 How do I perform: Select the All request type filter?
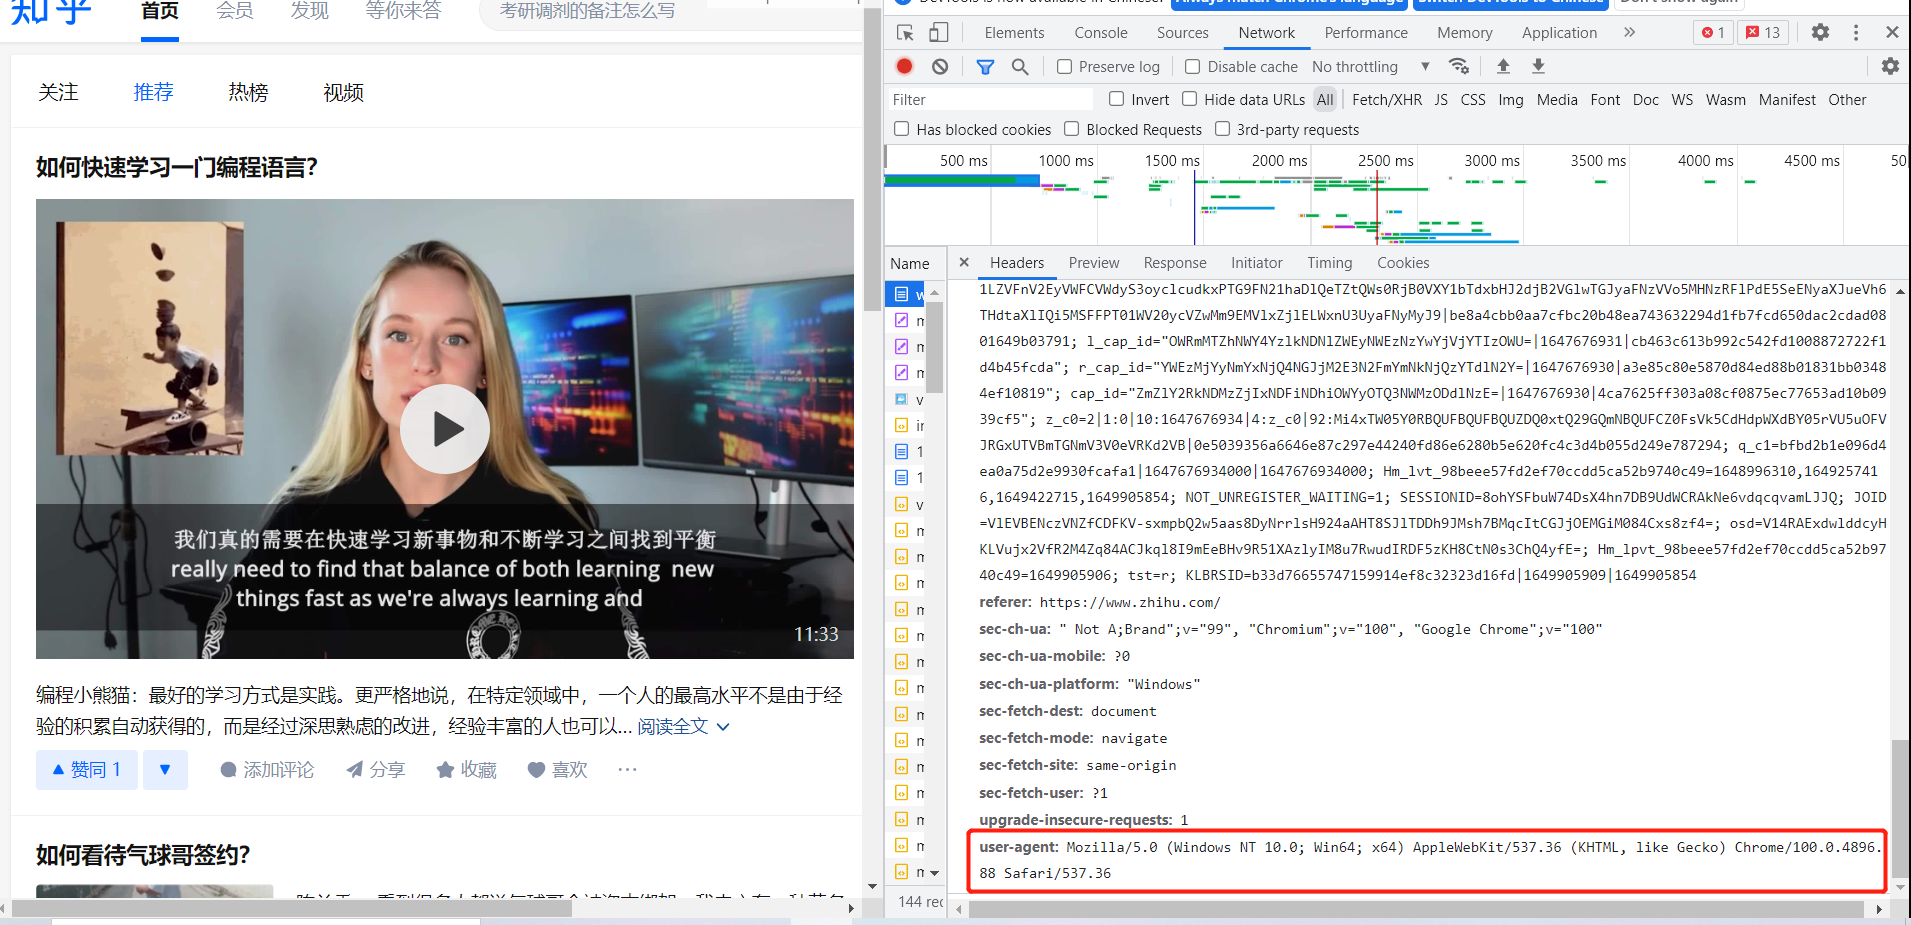[x=1325, y=99]
